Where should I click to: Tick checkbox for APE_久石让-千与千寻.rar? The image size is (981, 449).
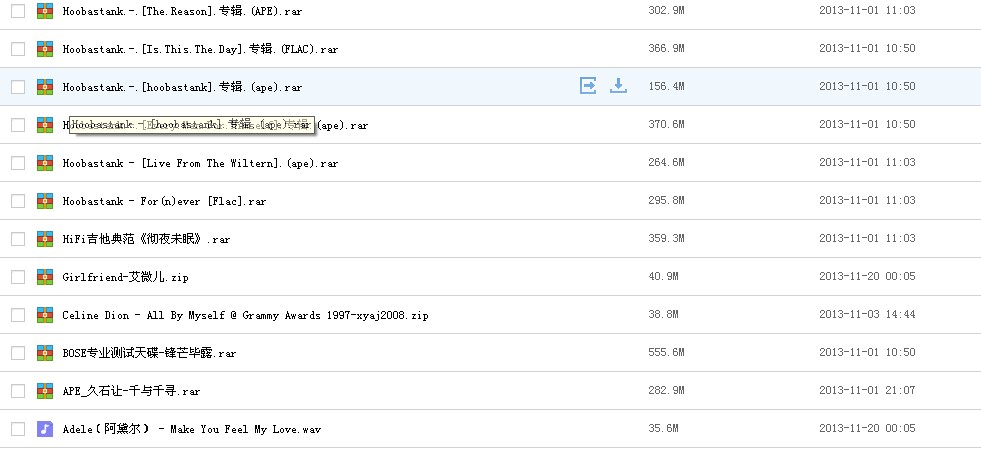[18, 391]
